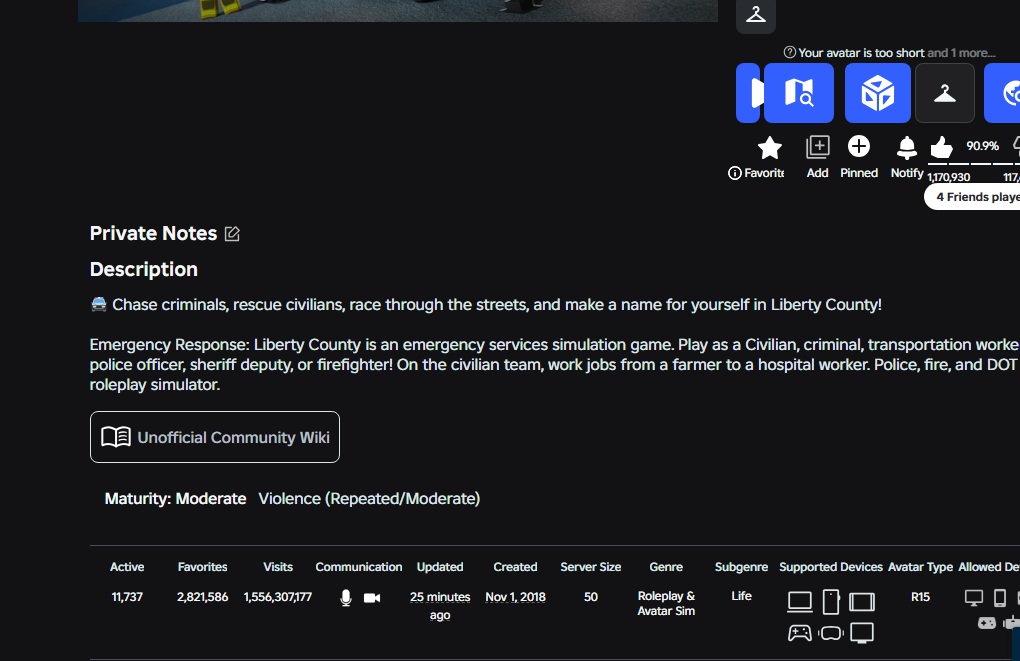Click the open book icon on wiki button
This screenshot has width=1020, height=661.
tap(116, 437)
